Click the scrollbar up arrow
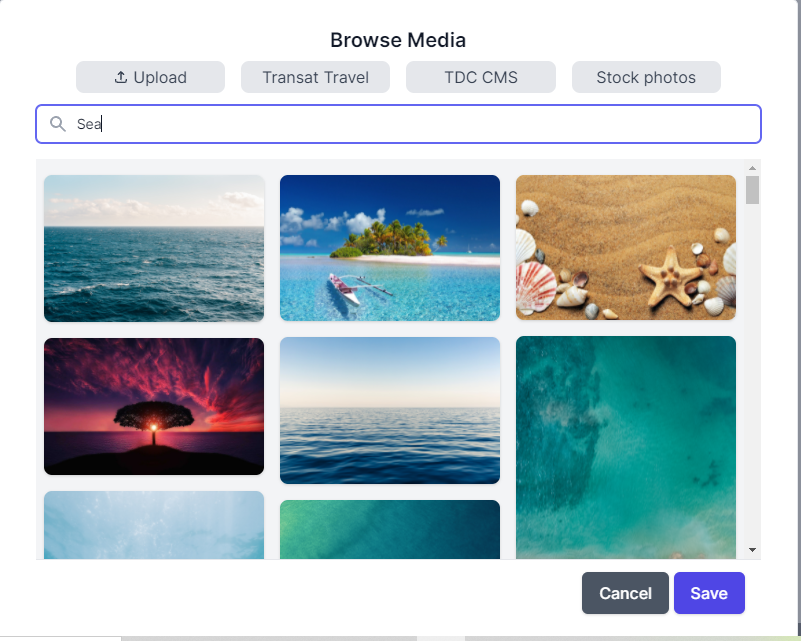801x641 pixels. pyautogui.click(x=752, y=167)
